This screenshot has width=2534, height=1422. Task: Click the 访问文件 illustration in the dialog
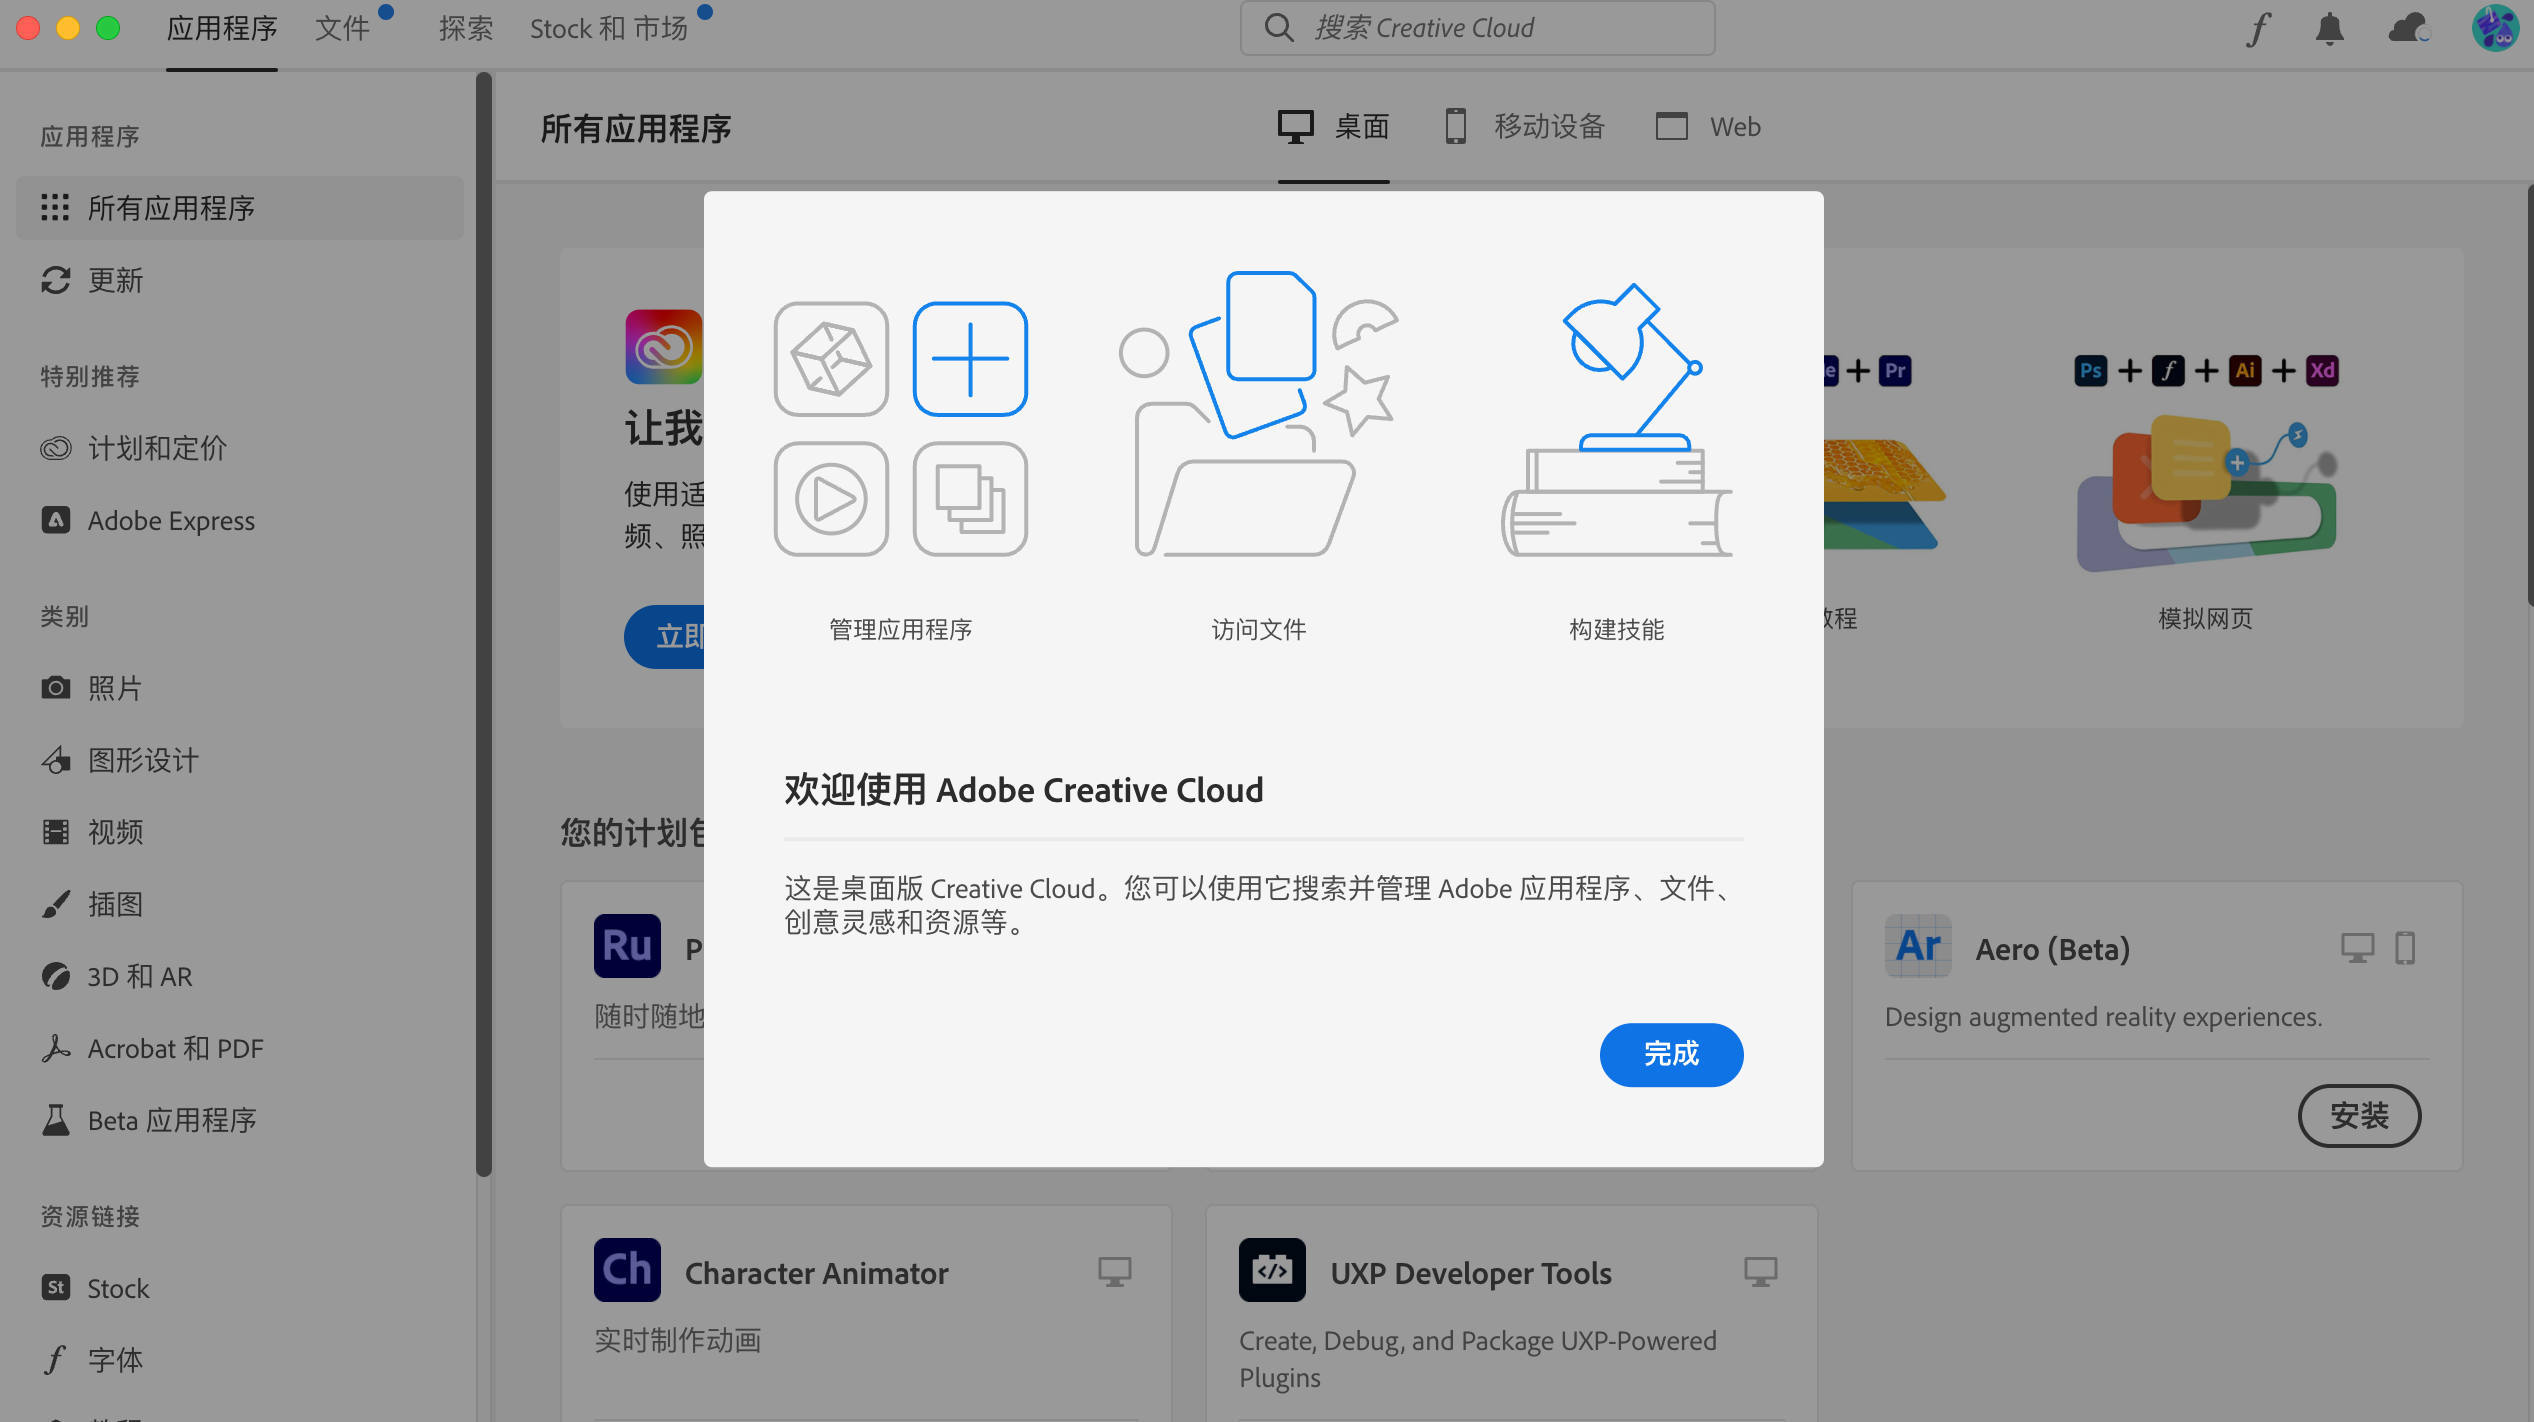[x=1259, y=414]
